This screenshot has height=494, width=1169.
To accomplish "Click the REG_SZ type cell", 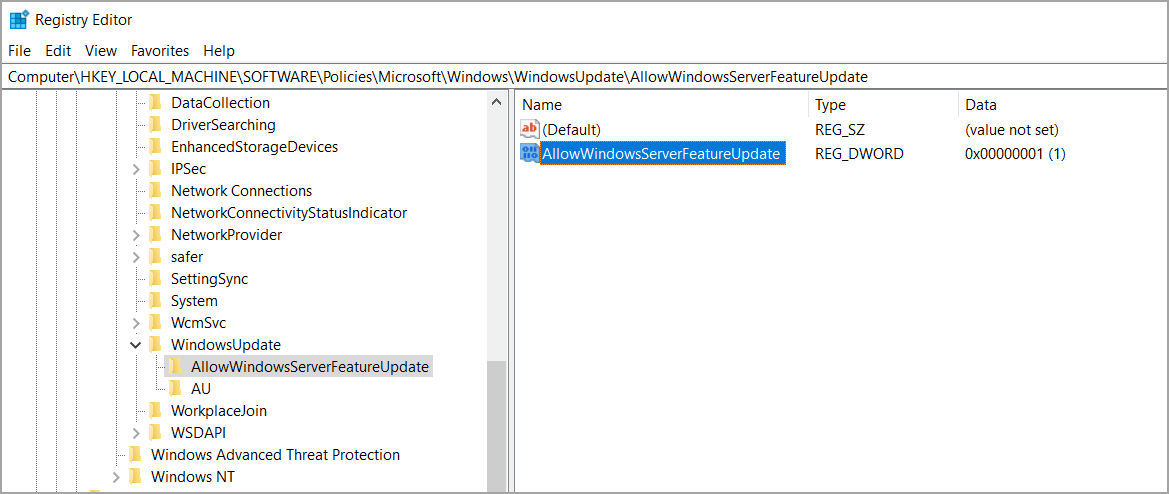I will (839, 130).
